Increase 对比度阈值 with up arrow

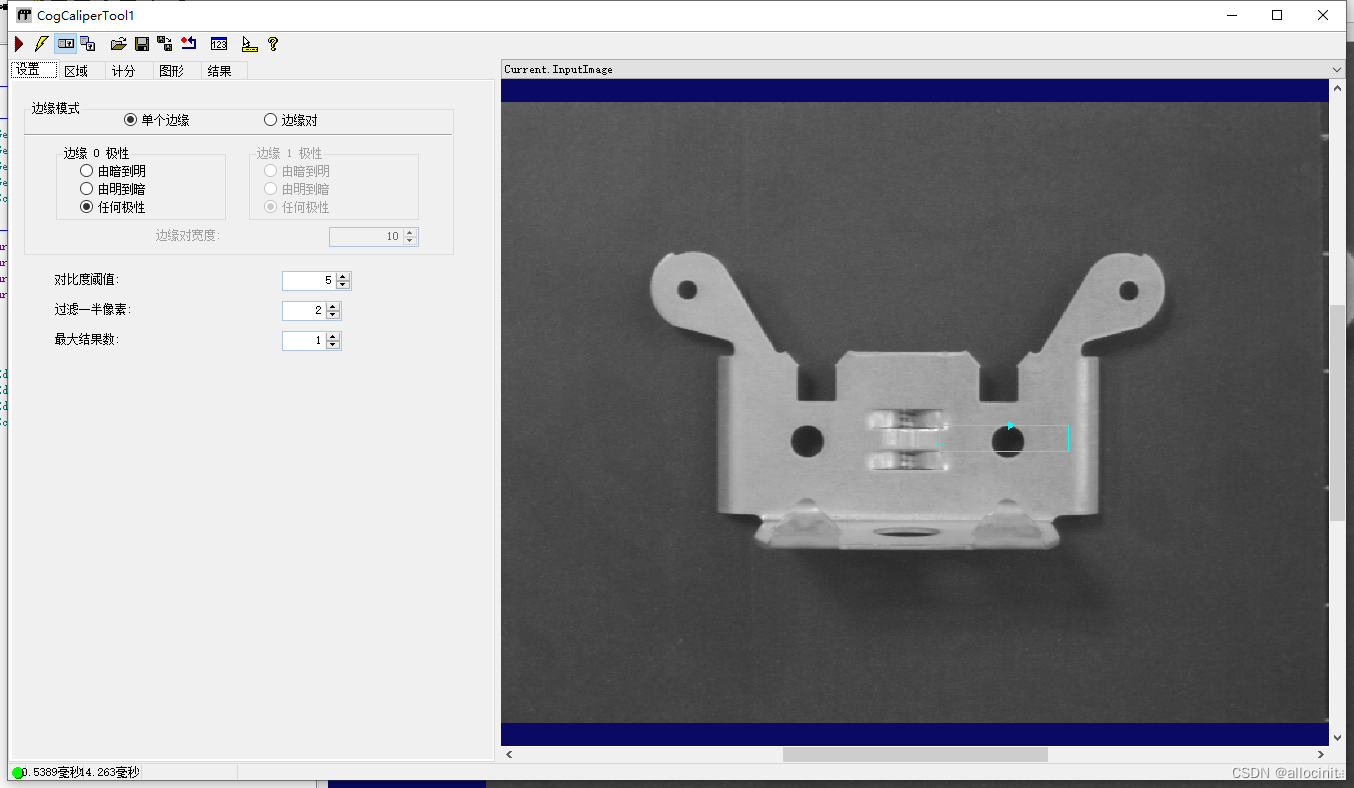coord(343,277)
